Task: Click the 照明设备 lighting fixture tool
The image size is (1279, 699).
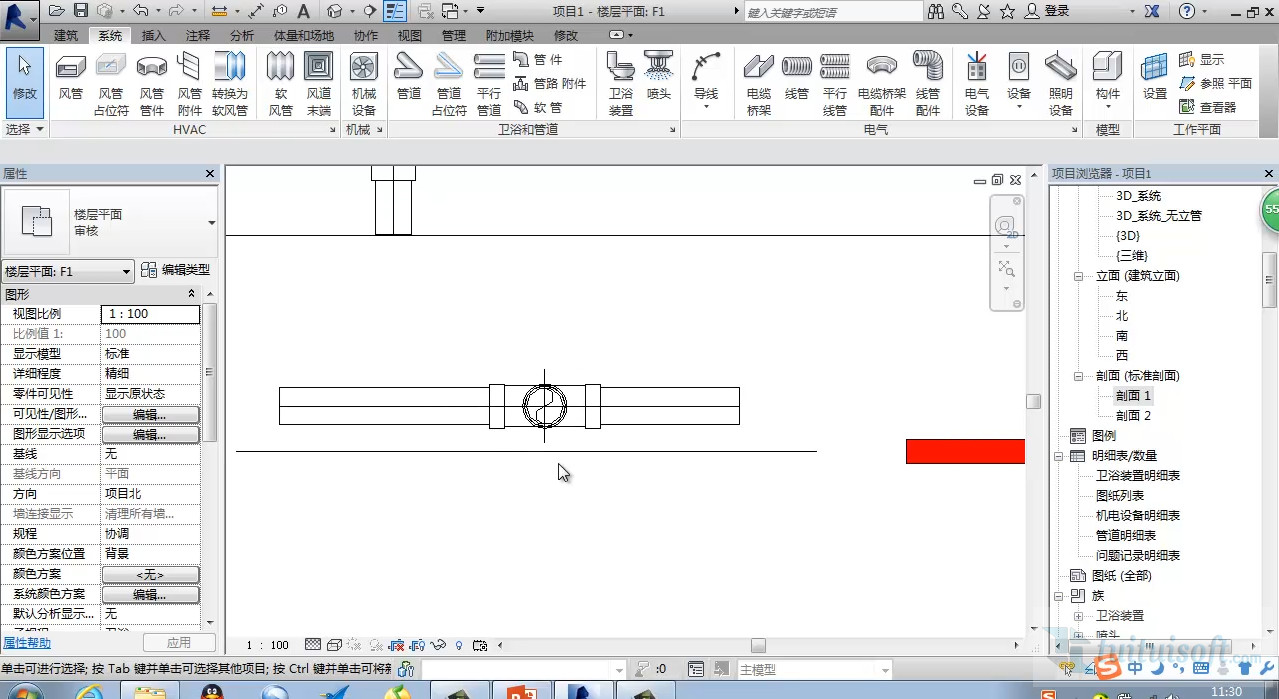Action: (1060, 83)
